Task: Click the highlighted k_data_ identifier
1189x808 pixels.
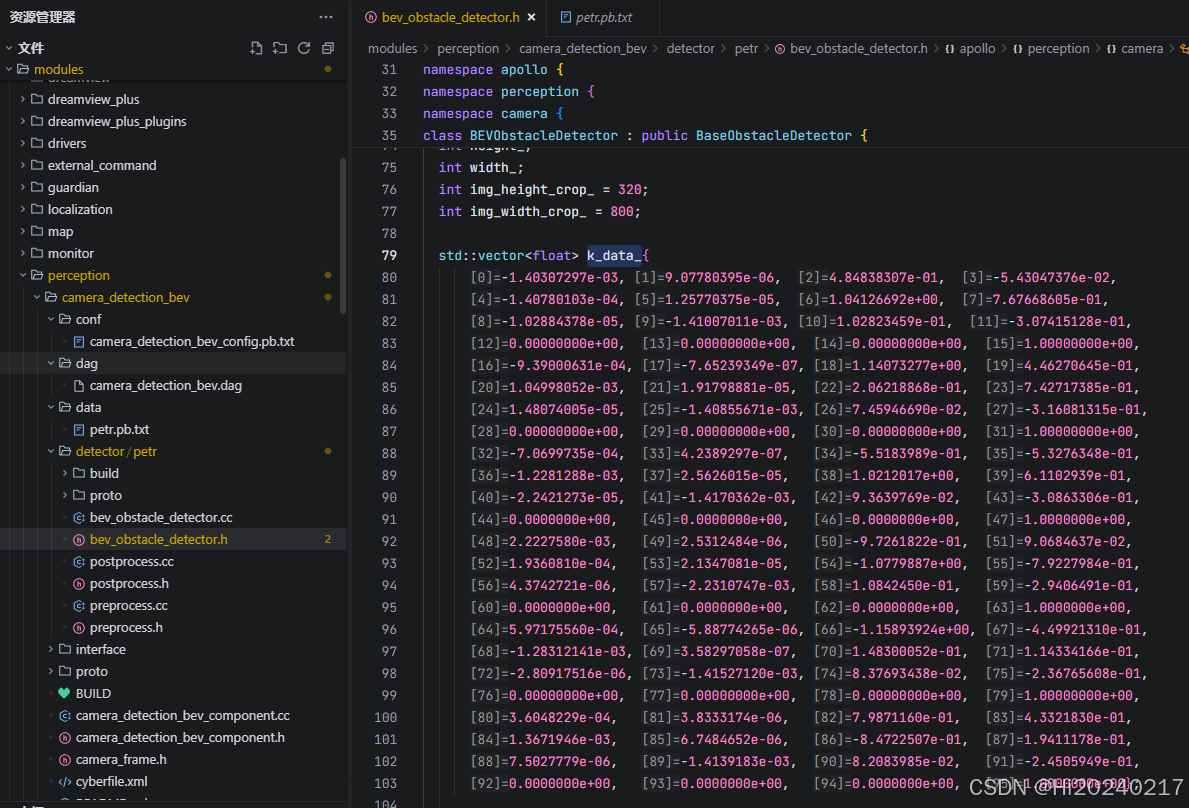Action: (613, 255)
